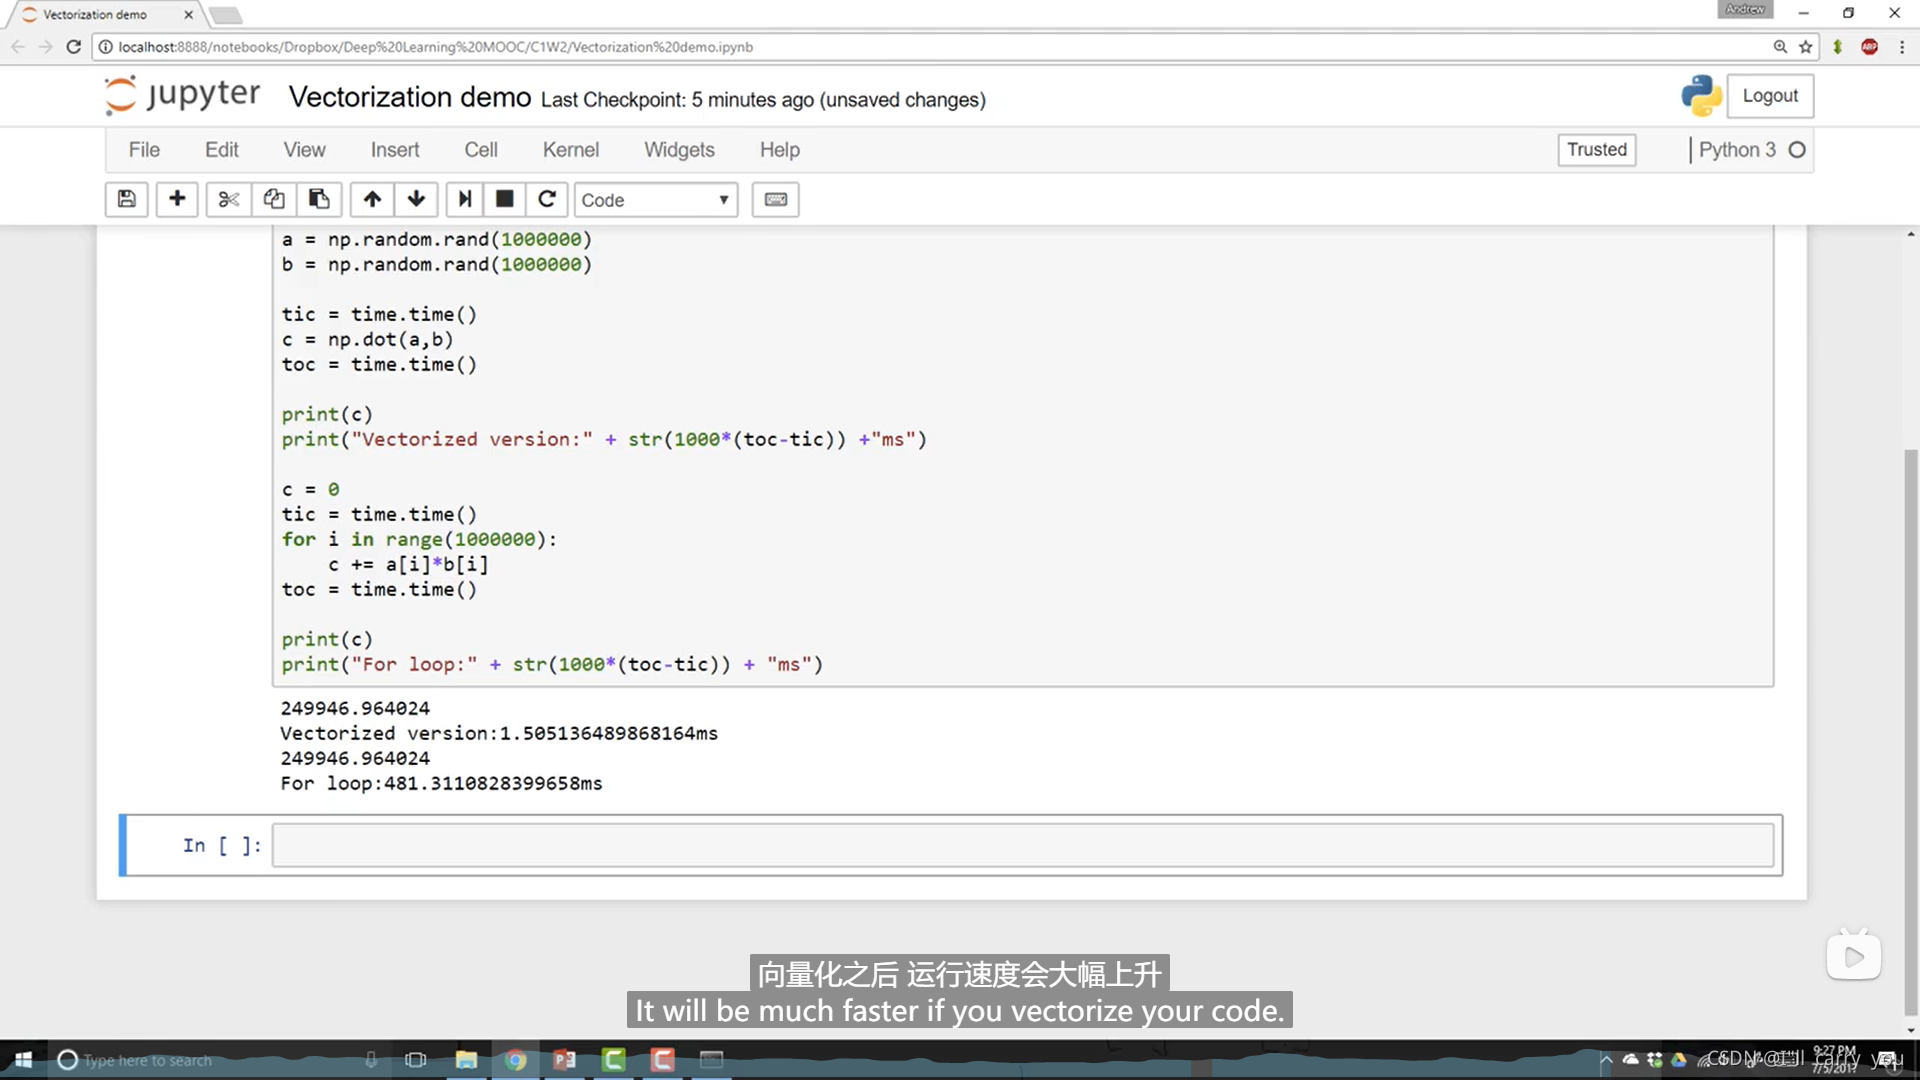Image resolution: width=1920 pixels, height=1080 pixels.
Task: Click the Vectorized version output line
Action: pyautogui.click(x=499, y=733)
